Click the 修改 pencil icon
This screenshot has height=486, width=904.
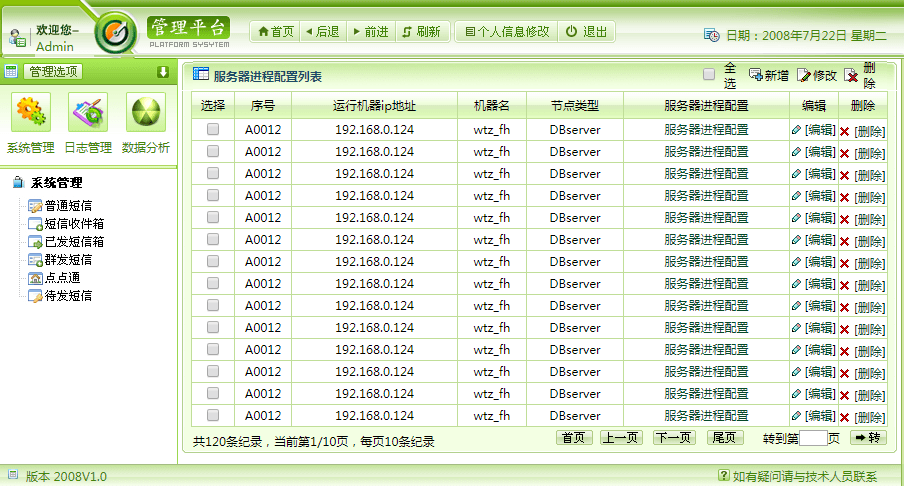[x=804, y=75]
